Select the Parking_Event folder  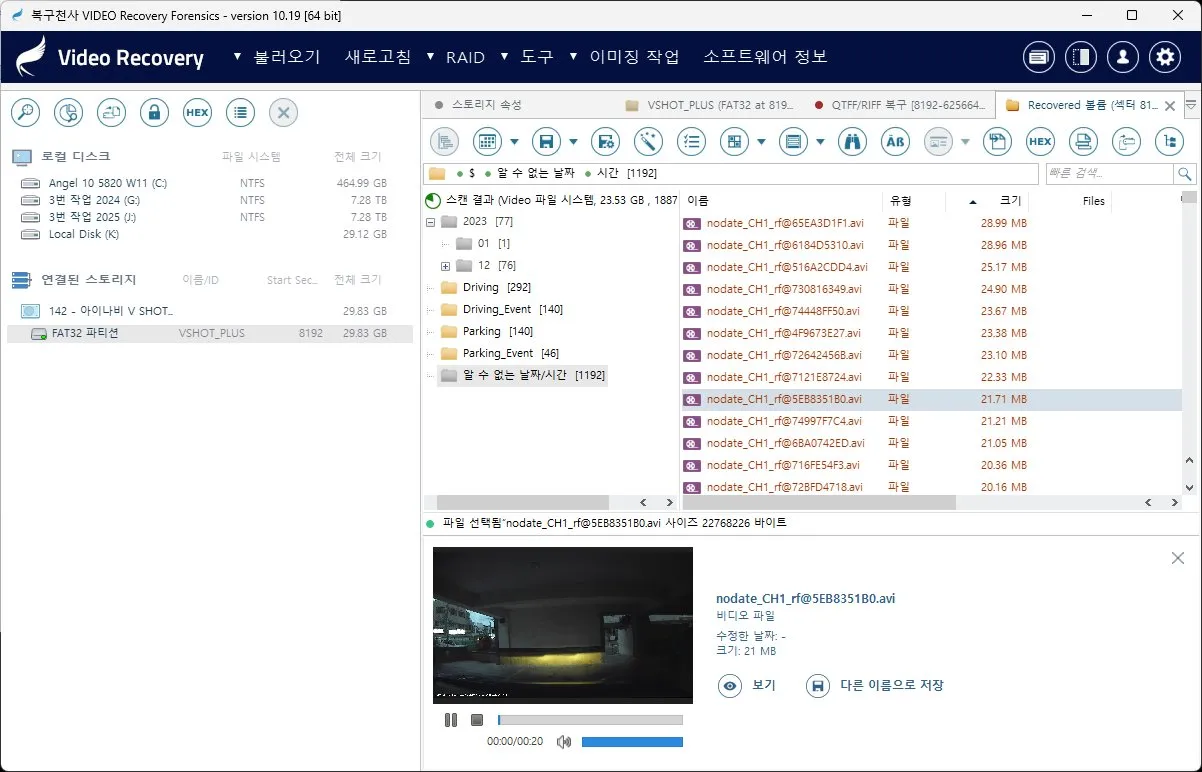click(500, 354)
